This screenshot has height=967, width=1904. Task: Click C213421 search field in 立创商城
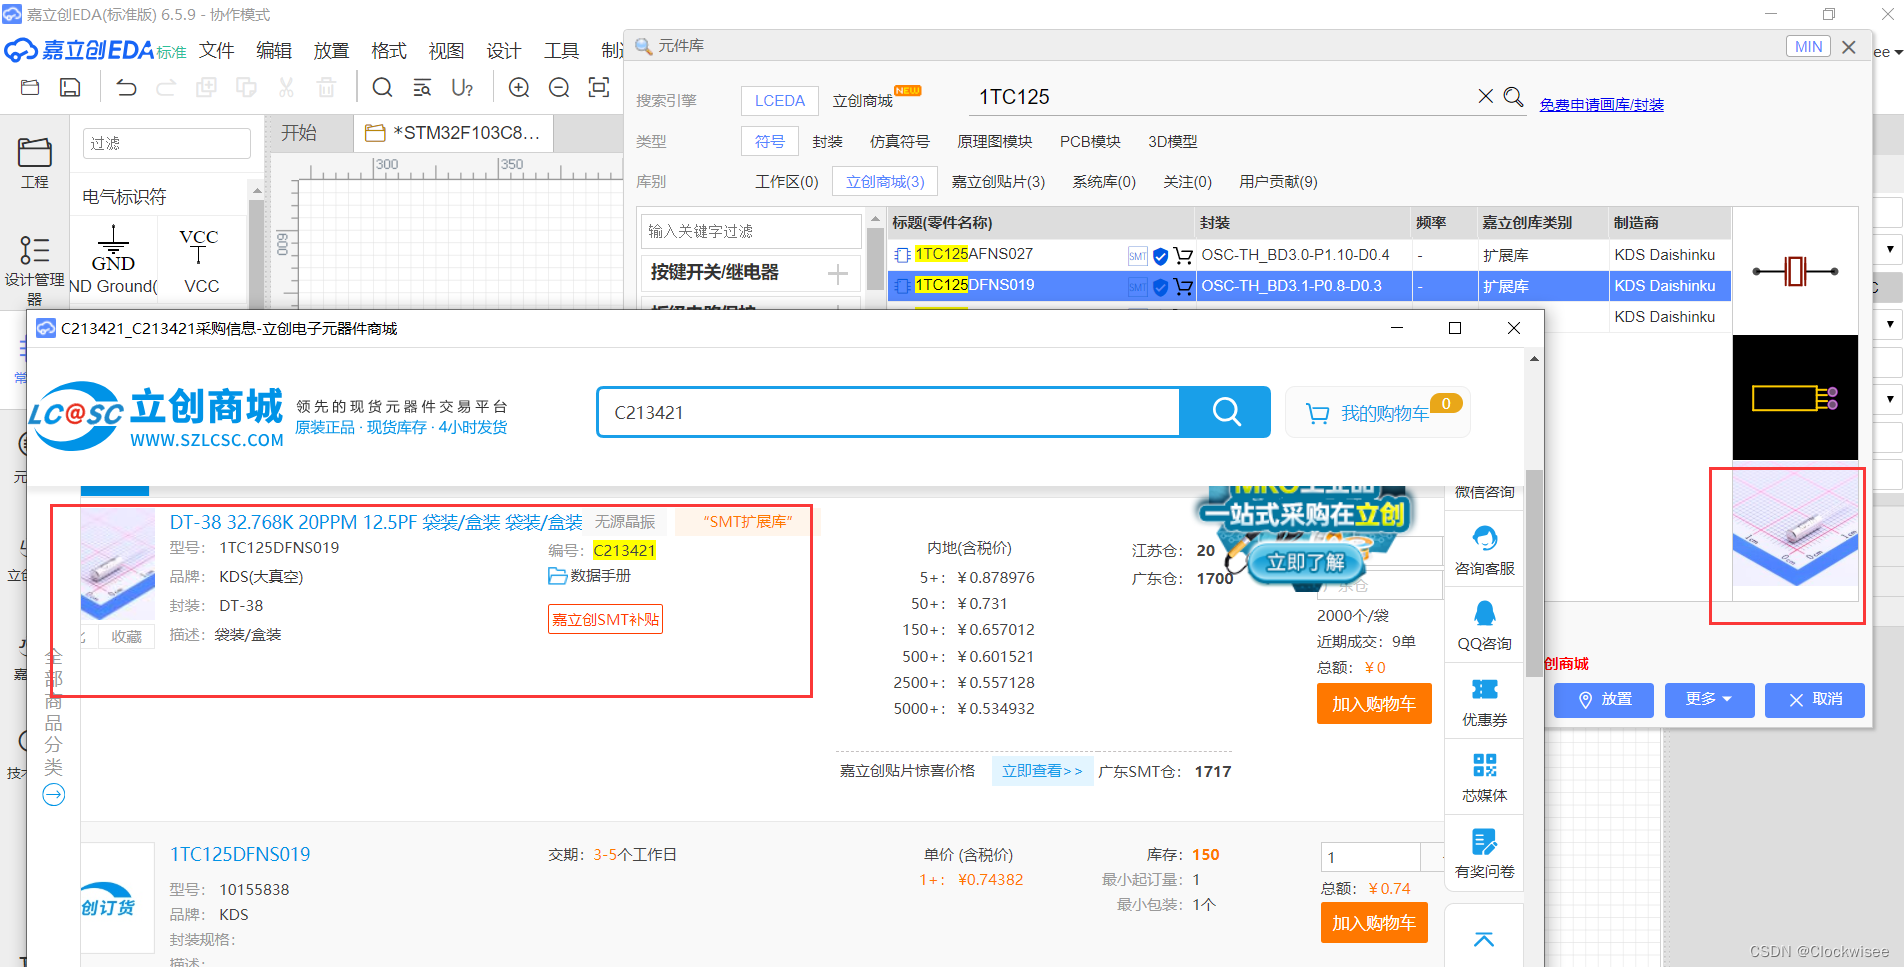coord(888,412)
